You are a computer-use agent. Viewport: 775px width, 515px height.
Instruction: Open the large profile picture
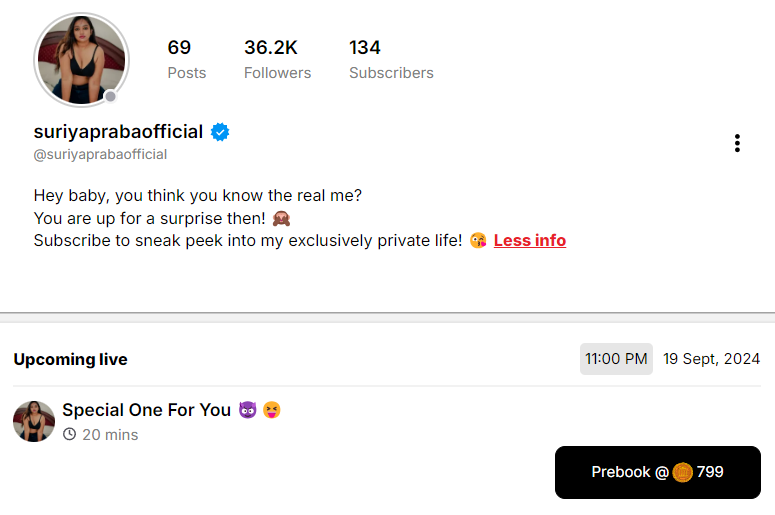click(x=81, y=59)
